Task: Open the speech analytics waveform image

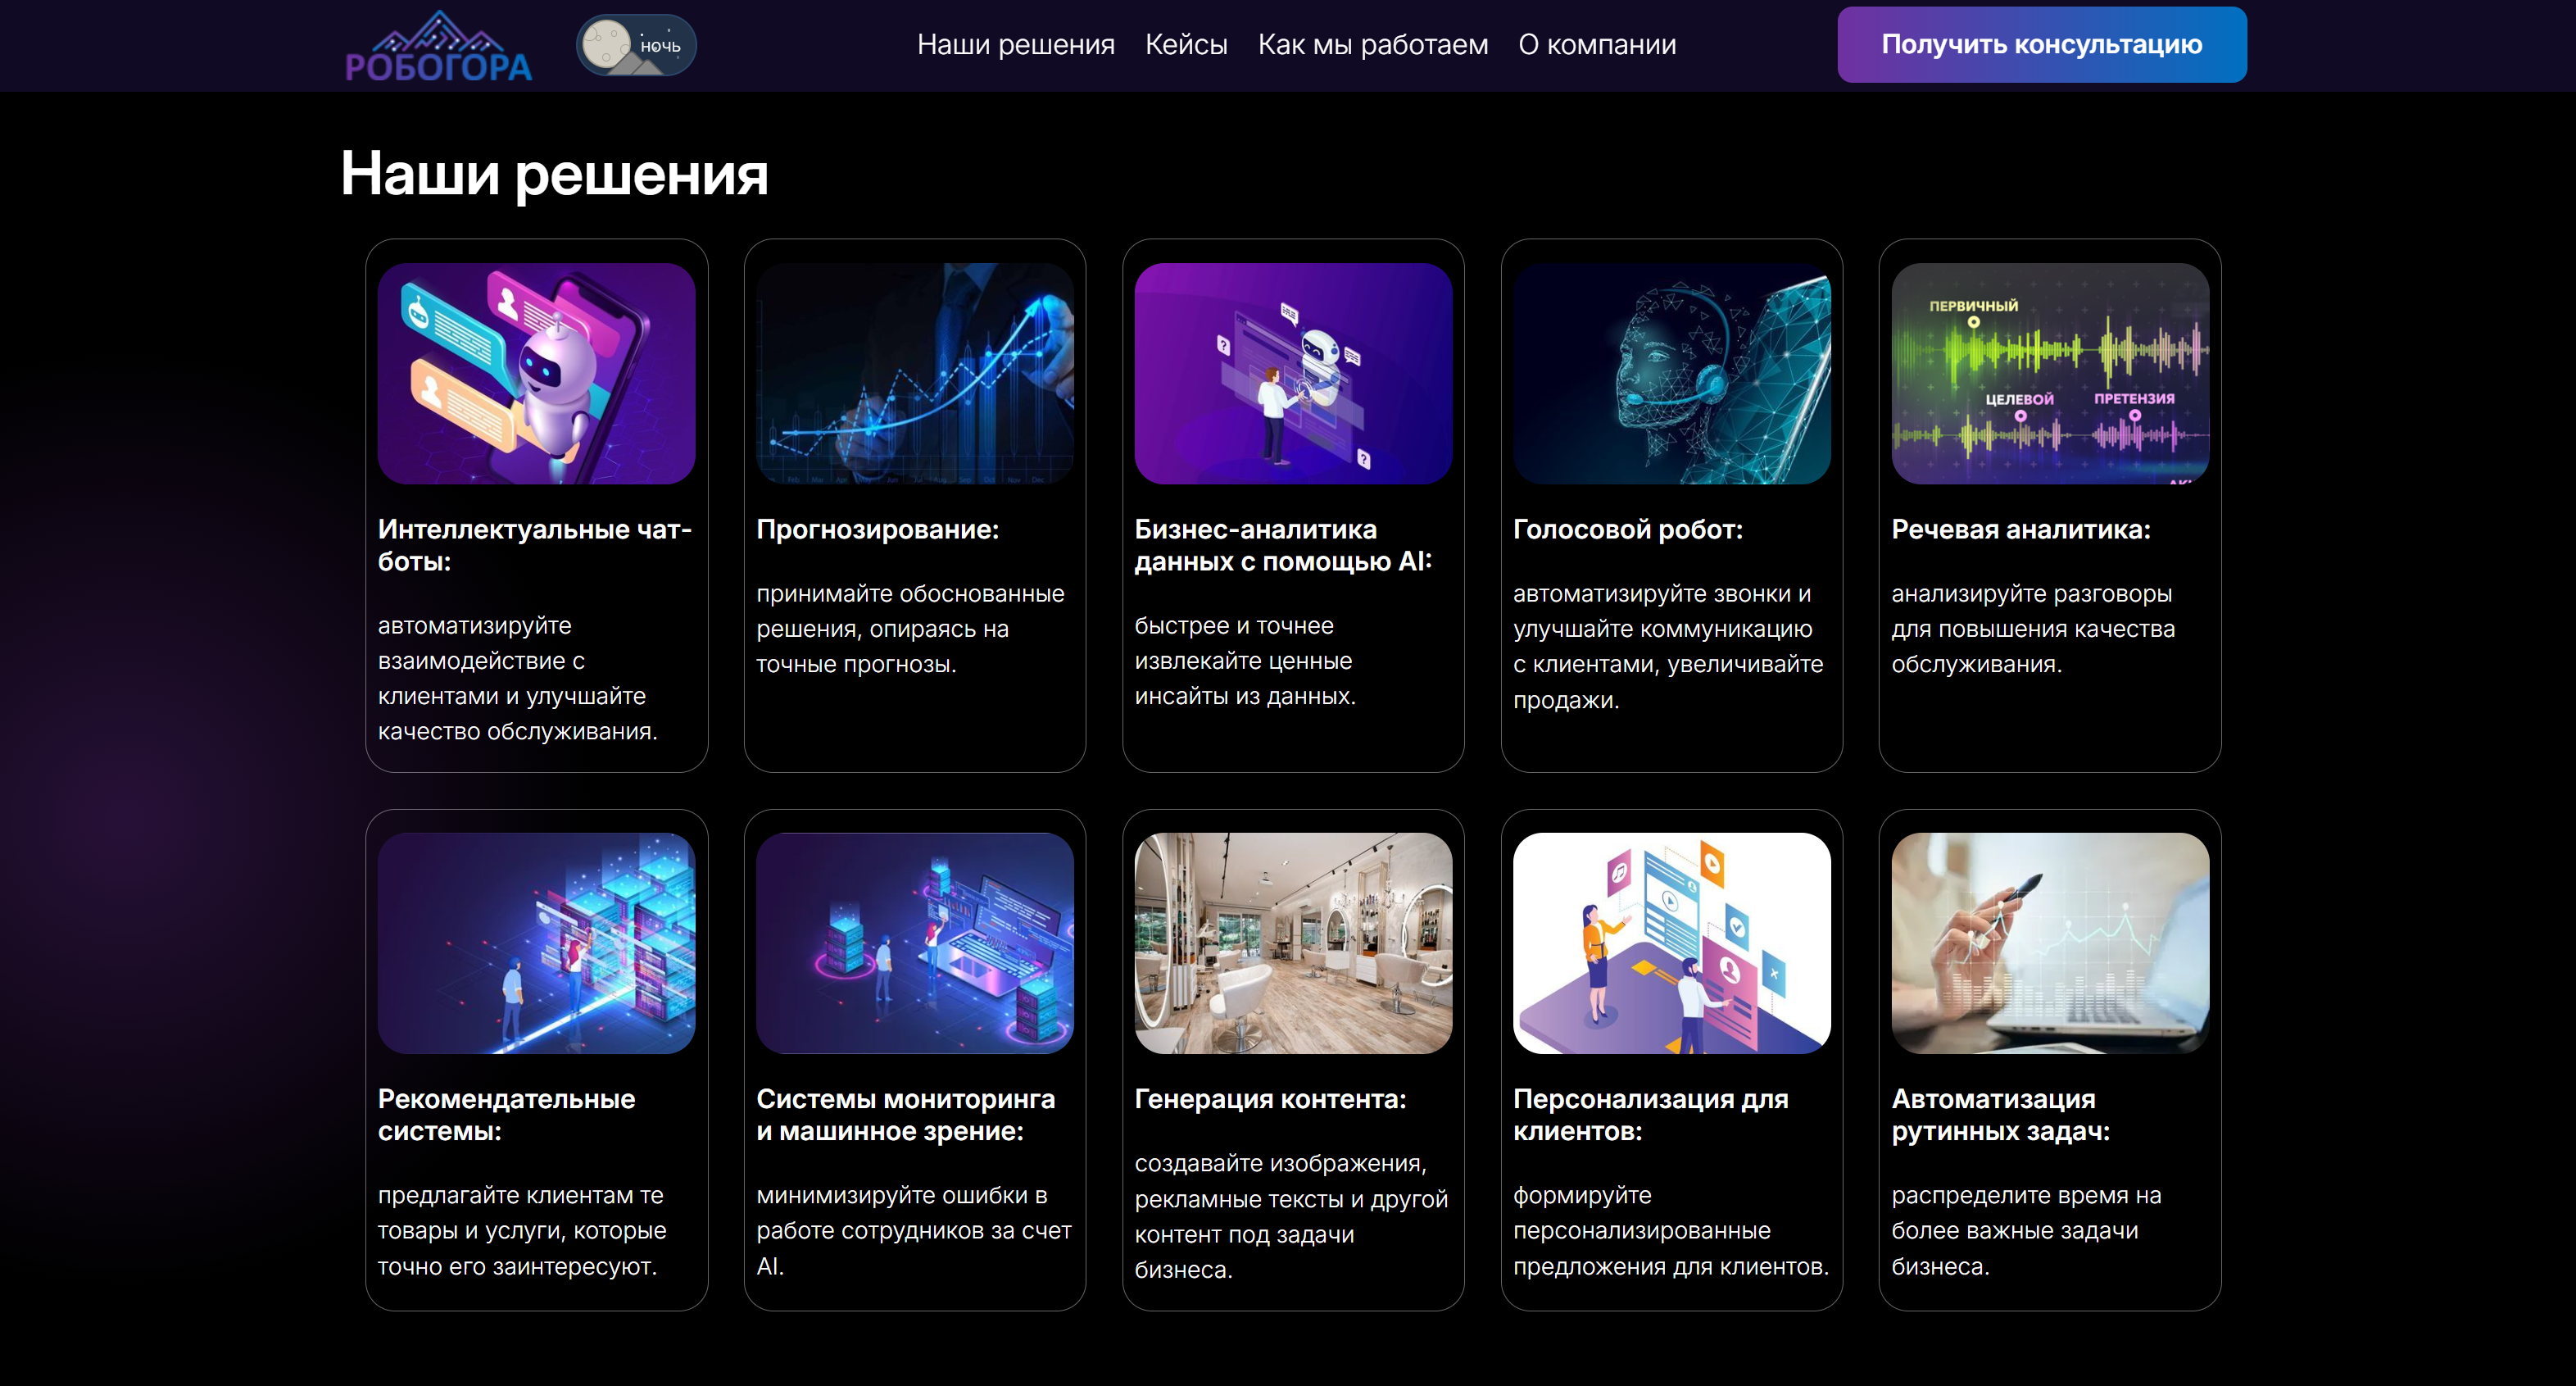Action: (x=2050, y=374)
